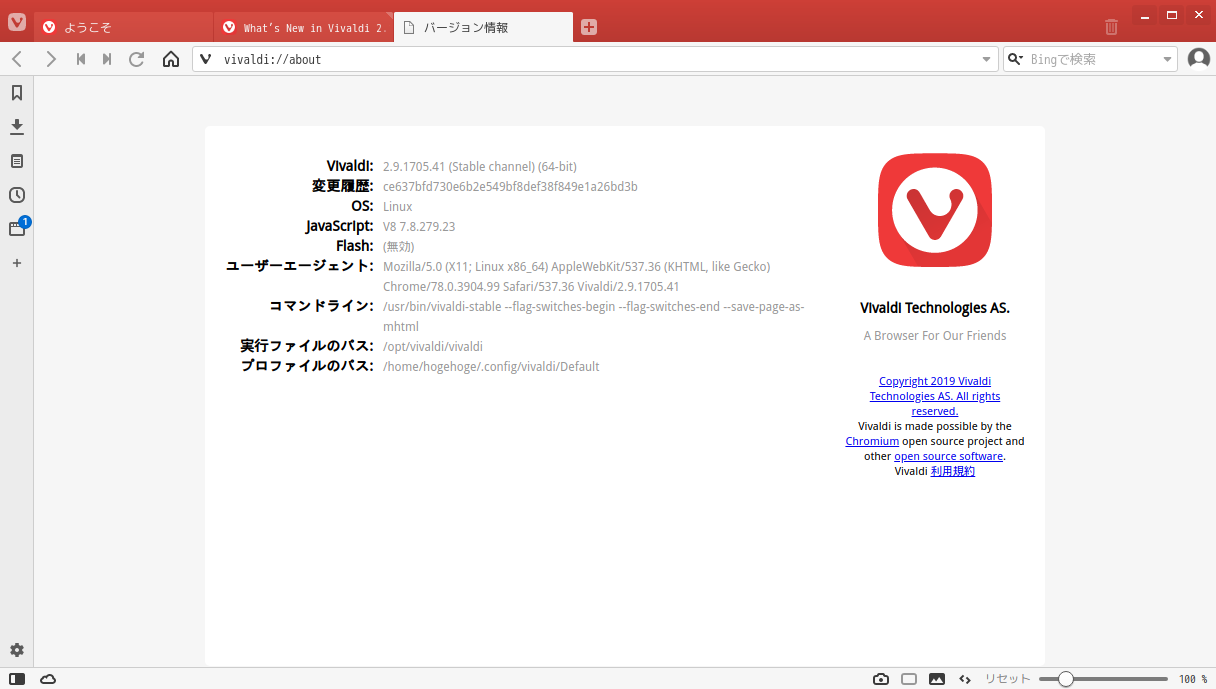The image size is (1216, 689).
Task: Open the Window panel with badge
Action: pyautogui.click(x=17, y=229)
